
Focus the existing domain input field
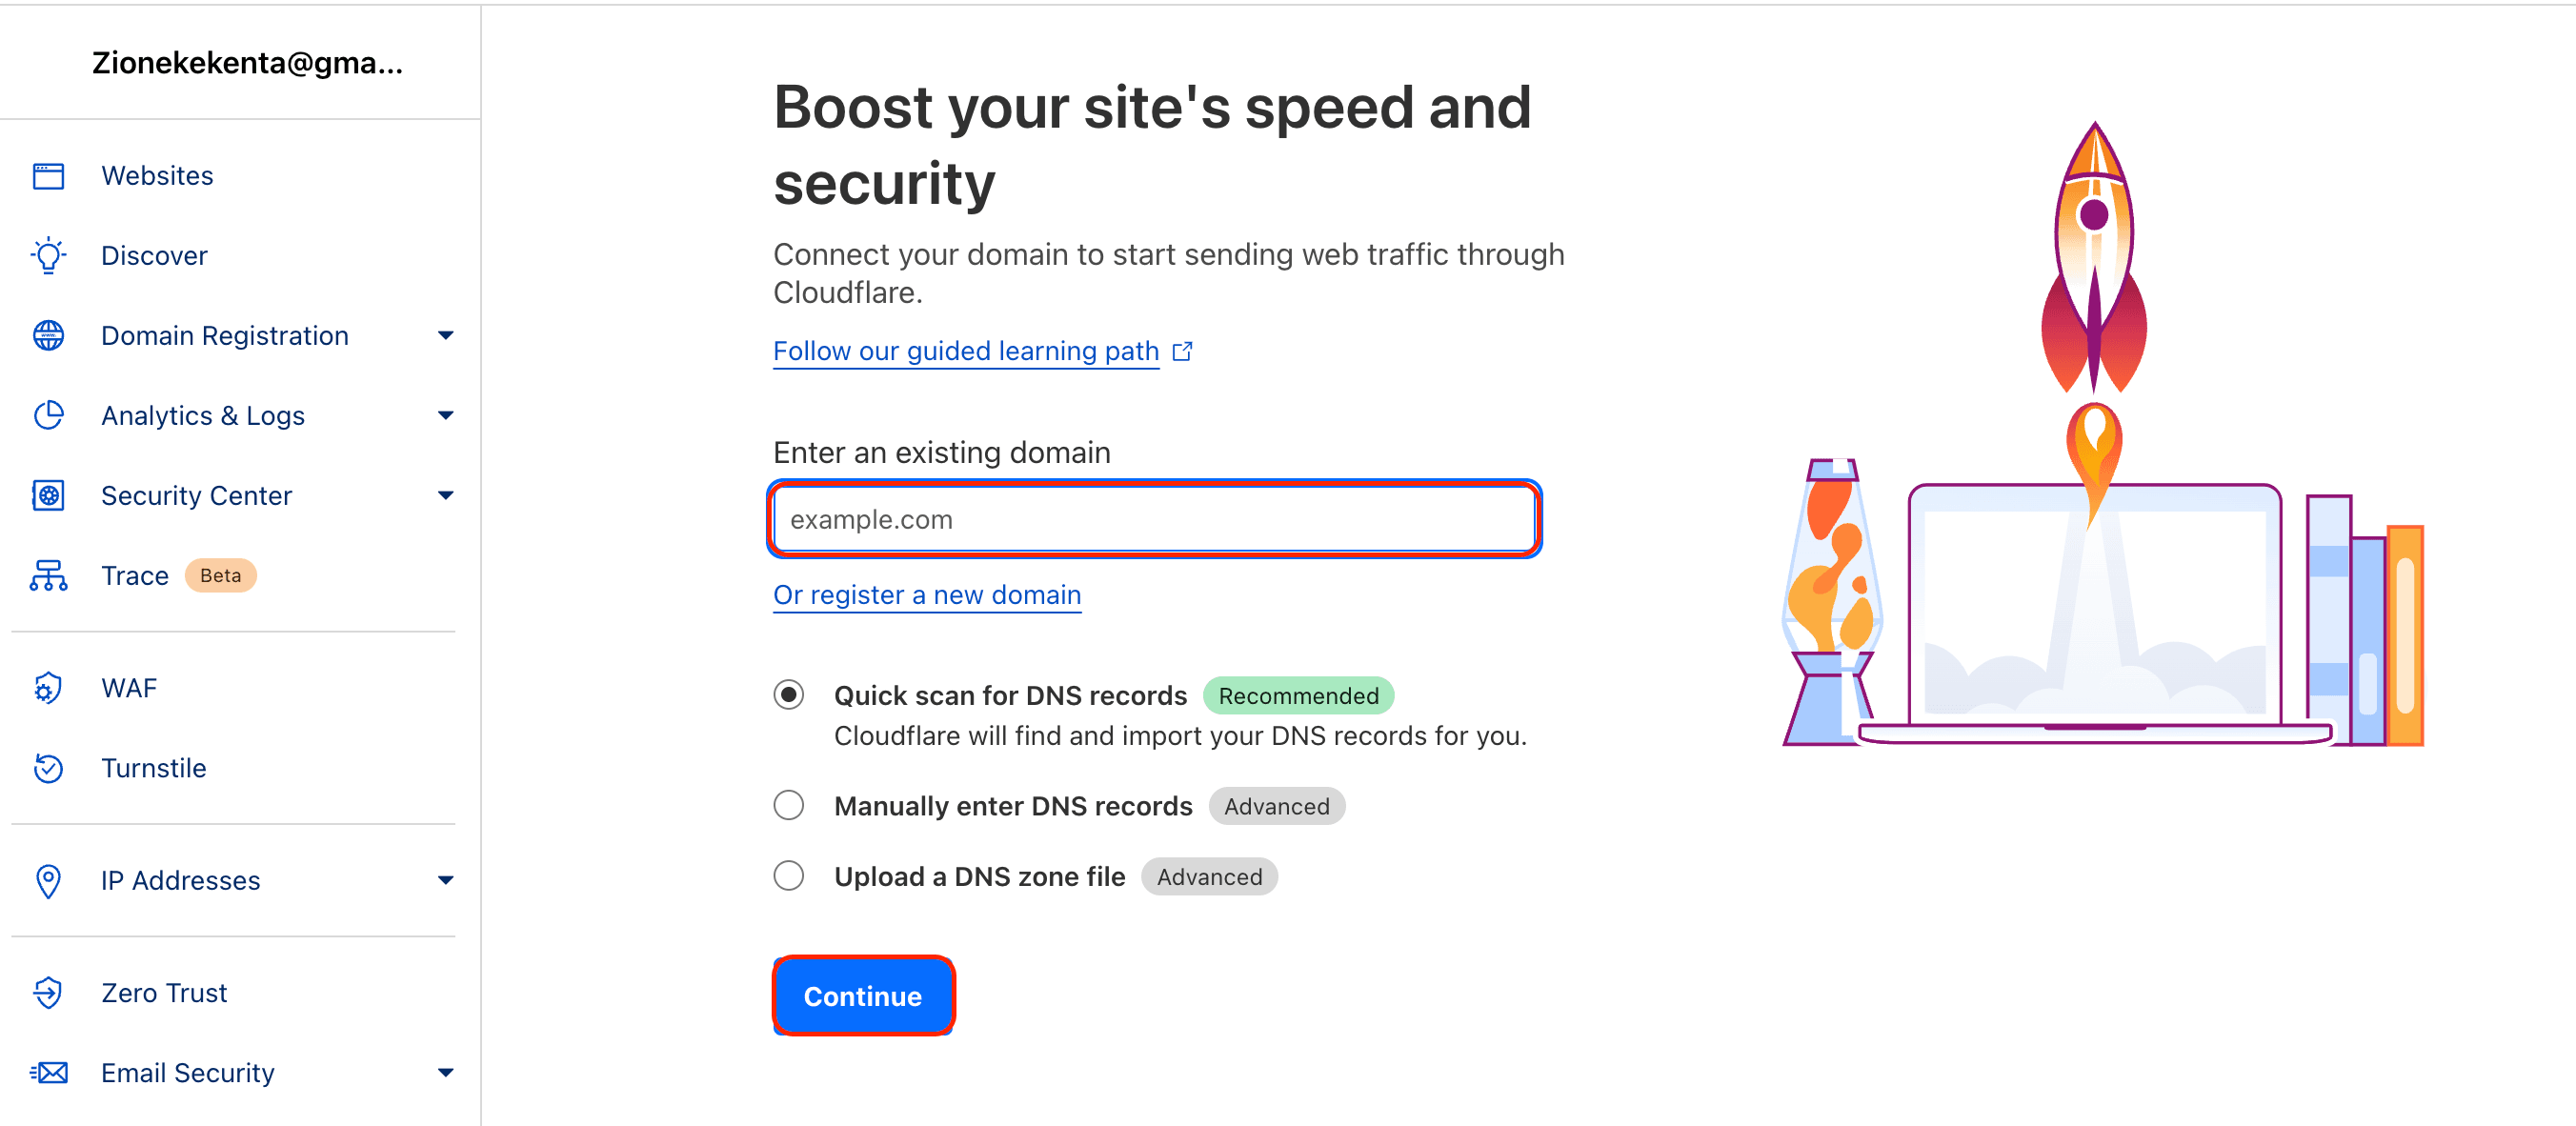point(1154,519)
